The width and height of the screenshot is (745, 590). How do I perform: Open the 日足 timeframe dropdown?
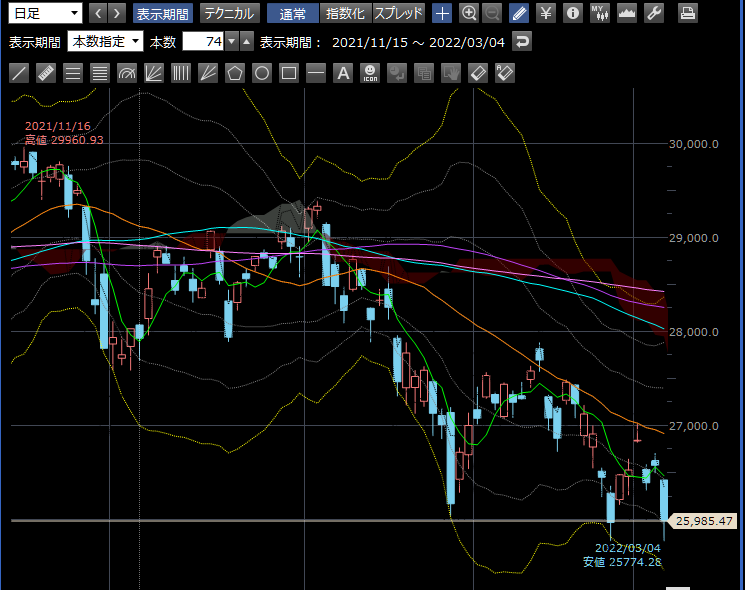pyautogui.click(x=45, y=13)
